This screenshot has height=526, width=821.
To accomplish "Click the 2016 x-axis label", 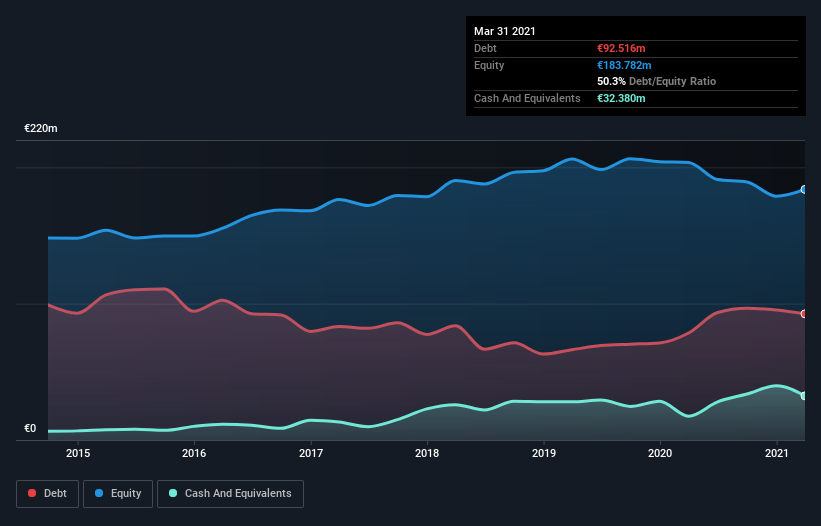I will click(194, 453).
